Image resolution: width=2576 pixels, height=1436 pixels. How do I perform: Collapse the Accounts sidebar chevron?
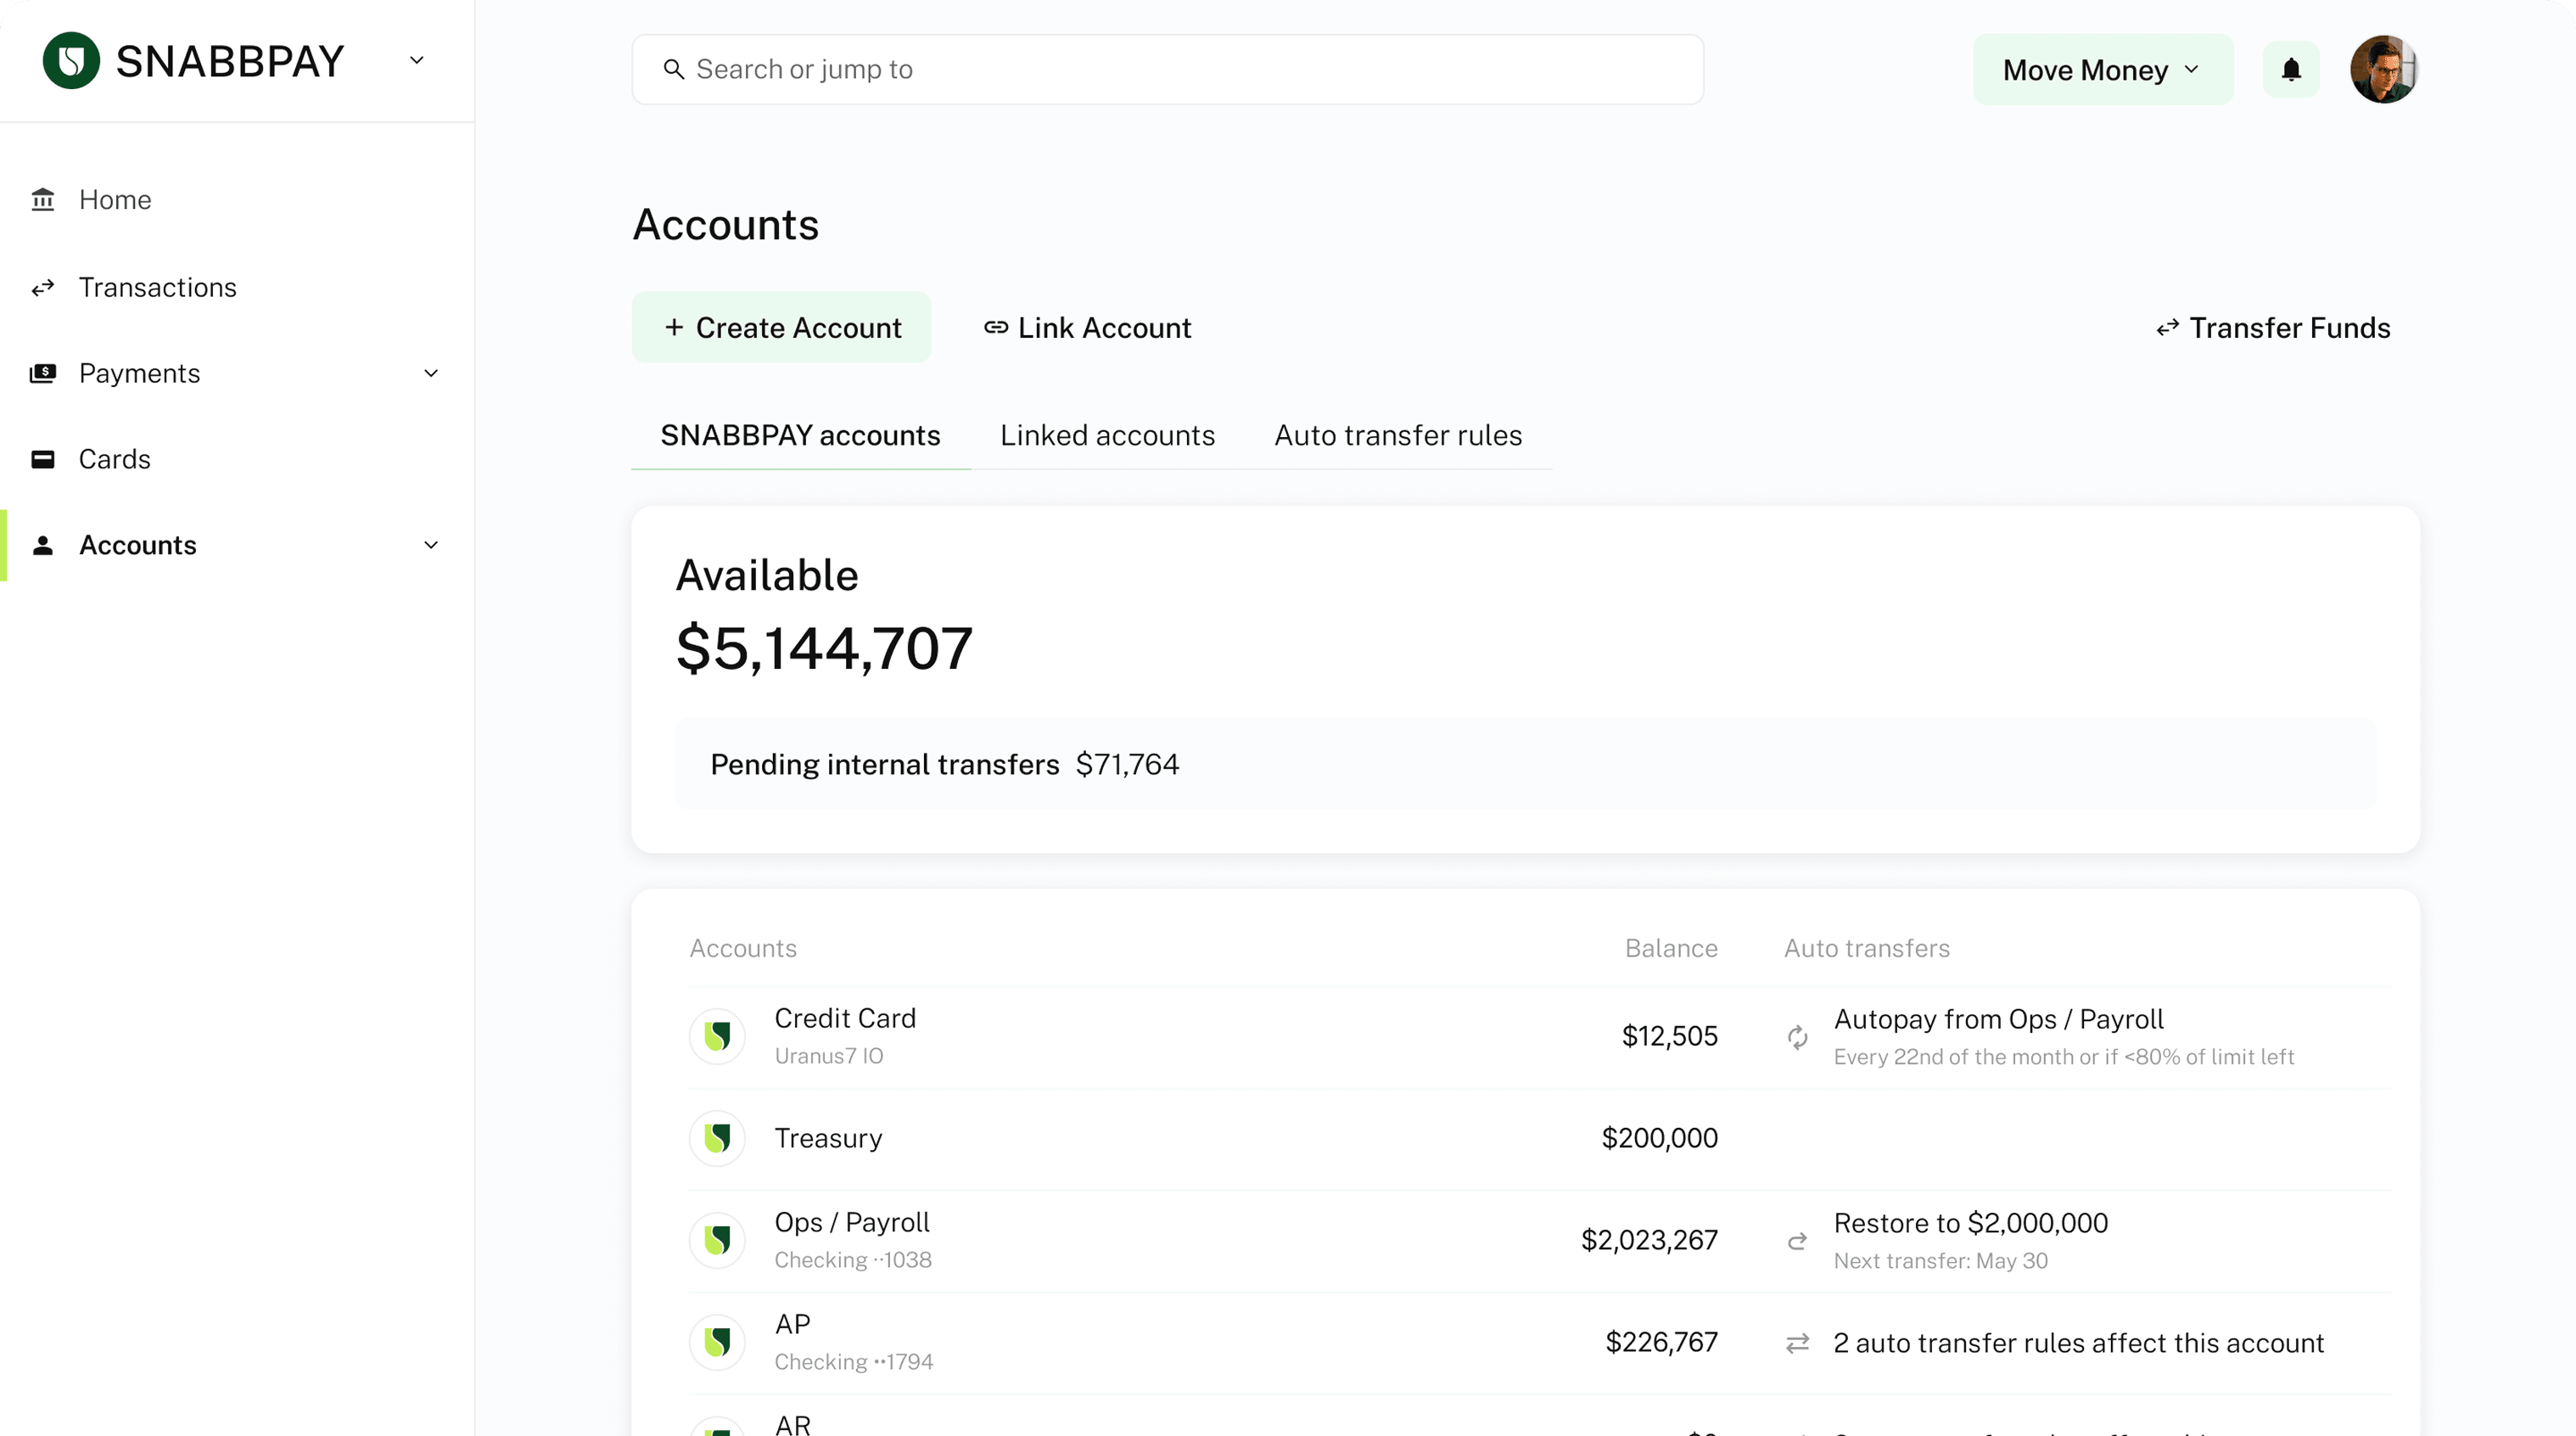point(431,545)
